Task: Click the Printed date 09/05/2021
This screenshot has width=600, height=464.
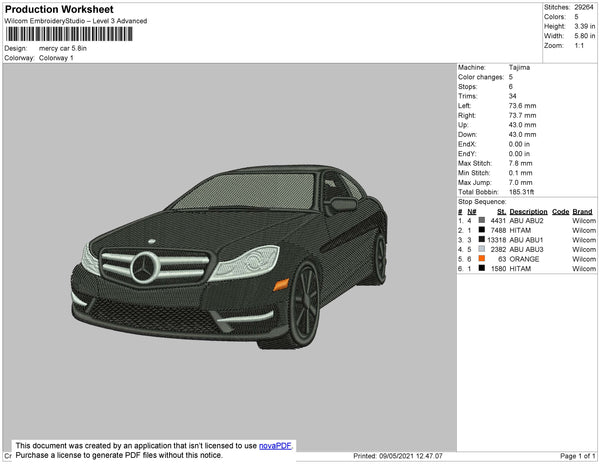Action: coord(396,456)
